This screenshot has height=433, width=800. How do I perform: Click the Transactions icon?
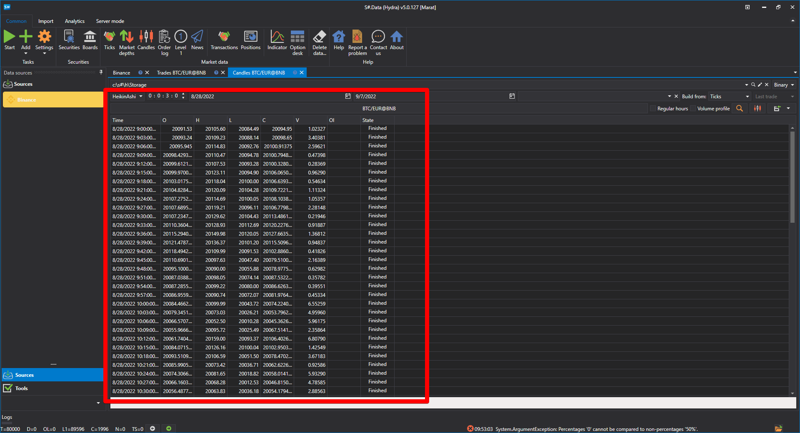(224, 40)
